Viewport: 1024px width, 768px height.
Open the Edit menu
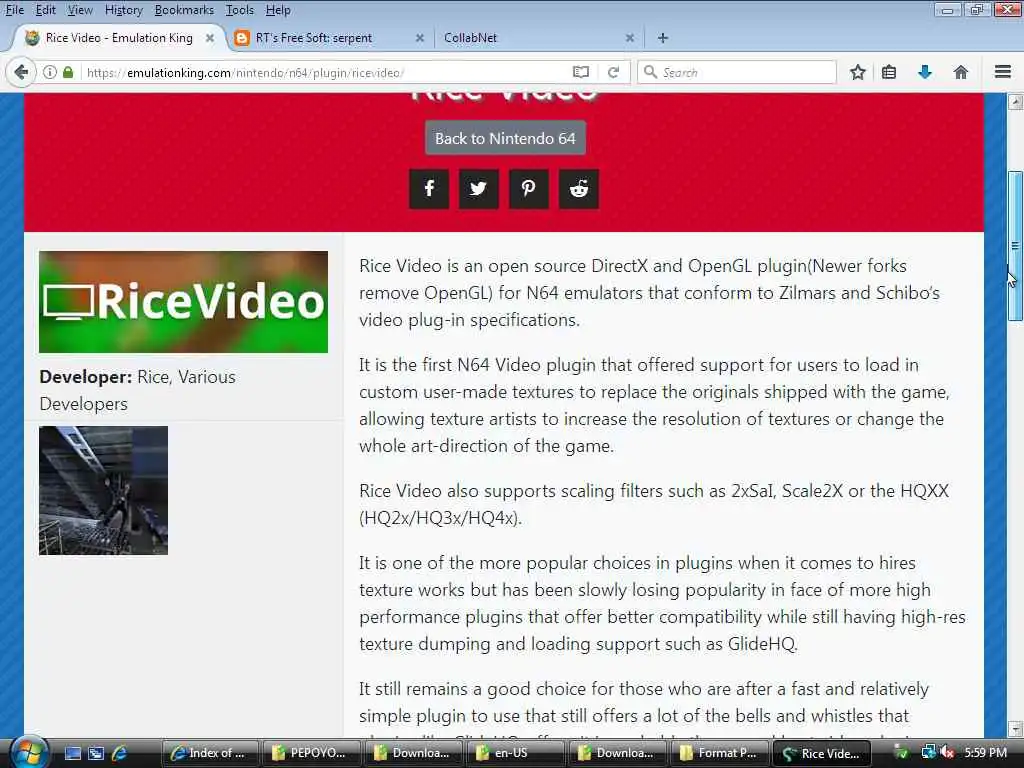tap(45, 10)
